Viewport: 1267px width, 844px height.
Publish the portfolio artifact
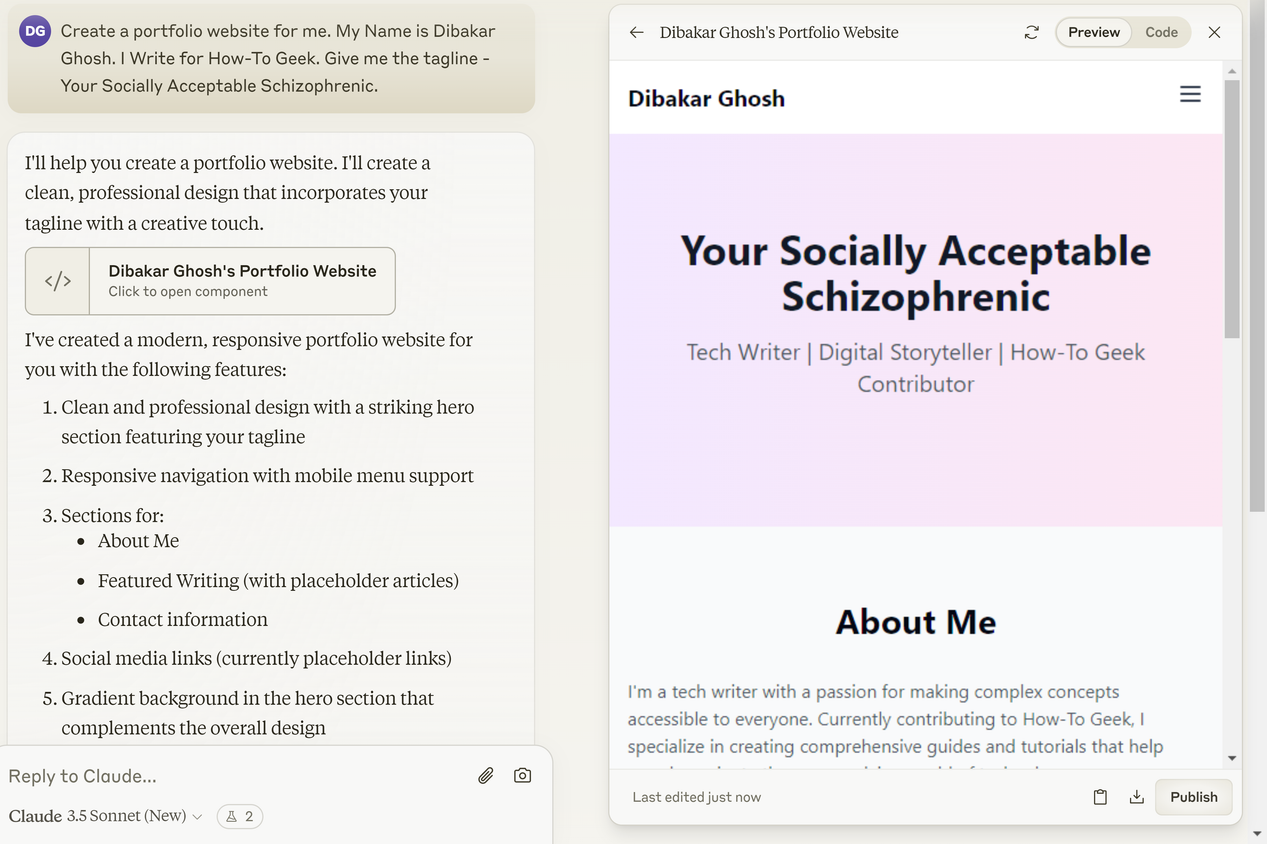point(1194,797)
